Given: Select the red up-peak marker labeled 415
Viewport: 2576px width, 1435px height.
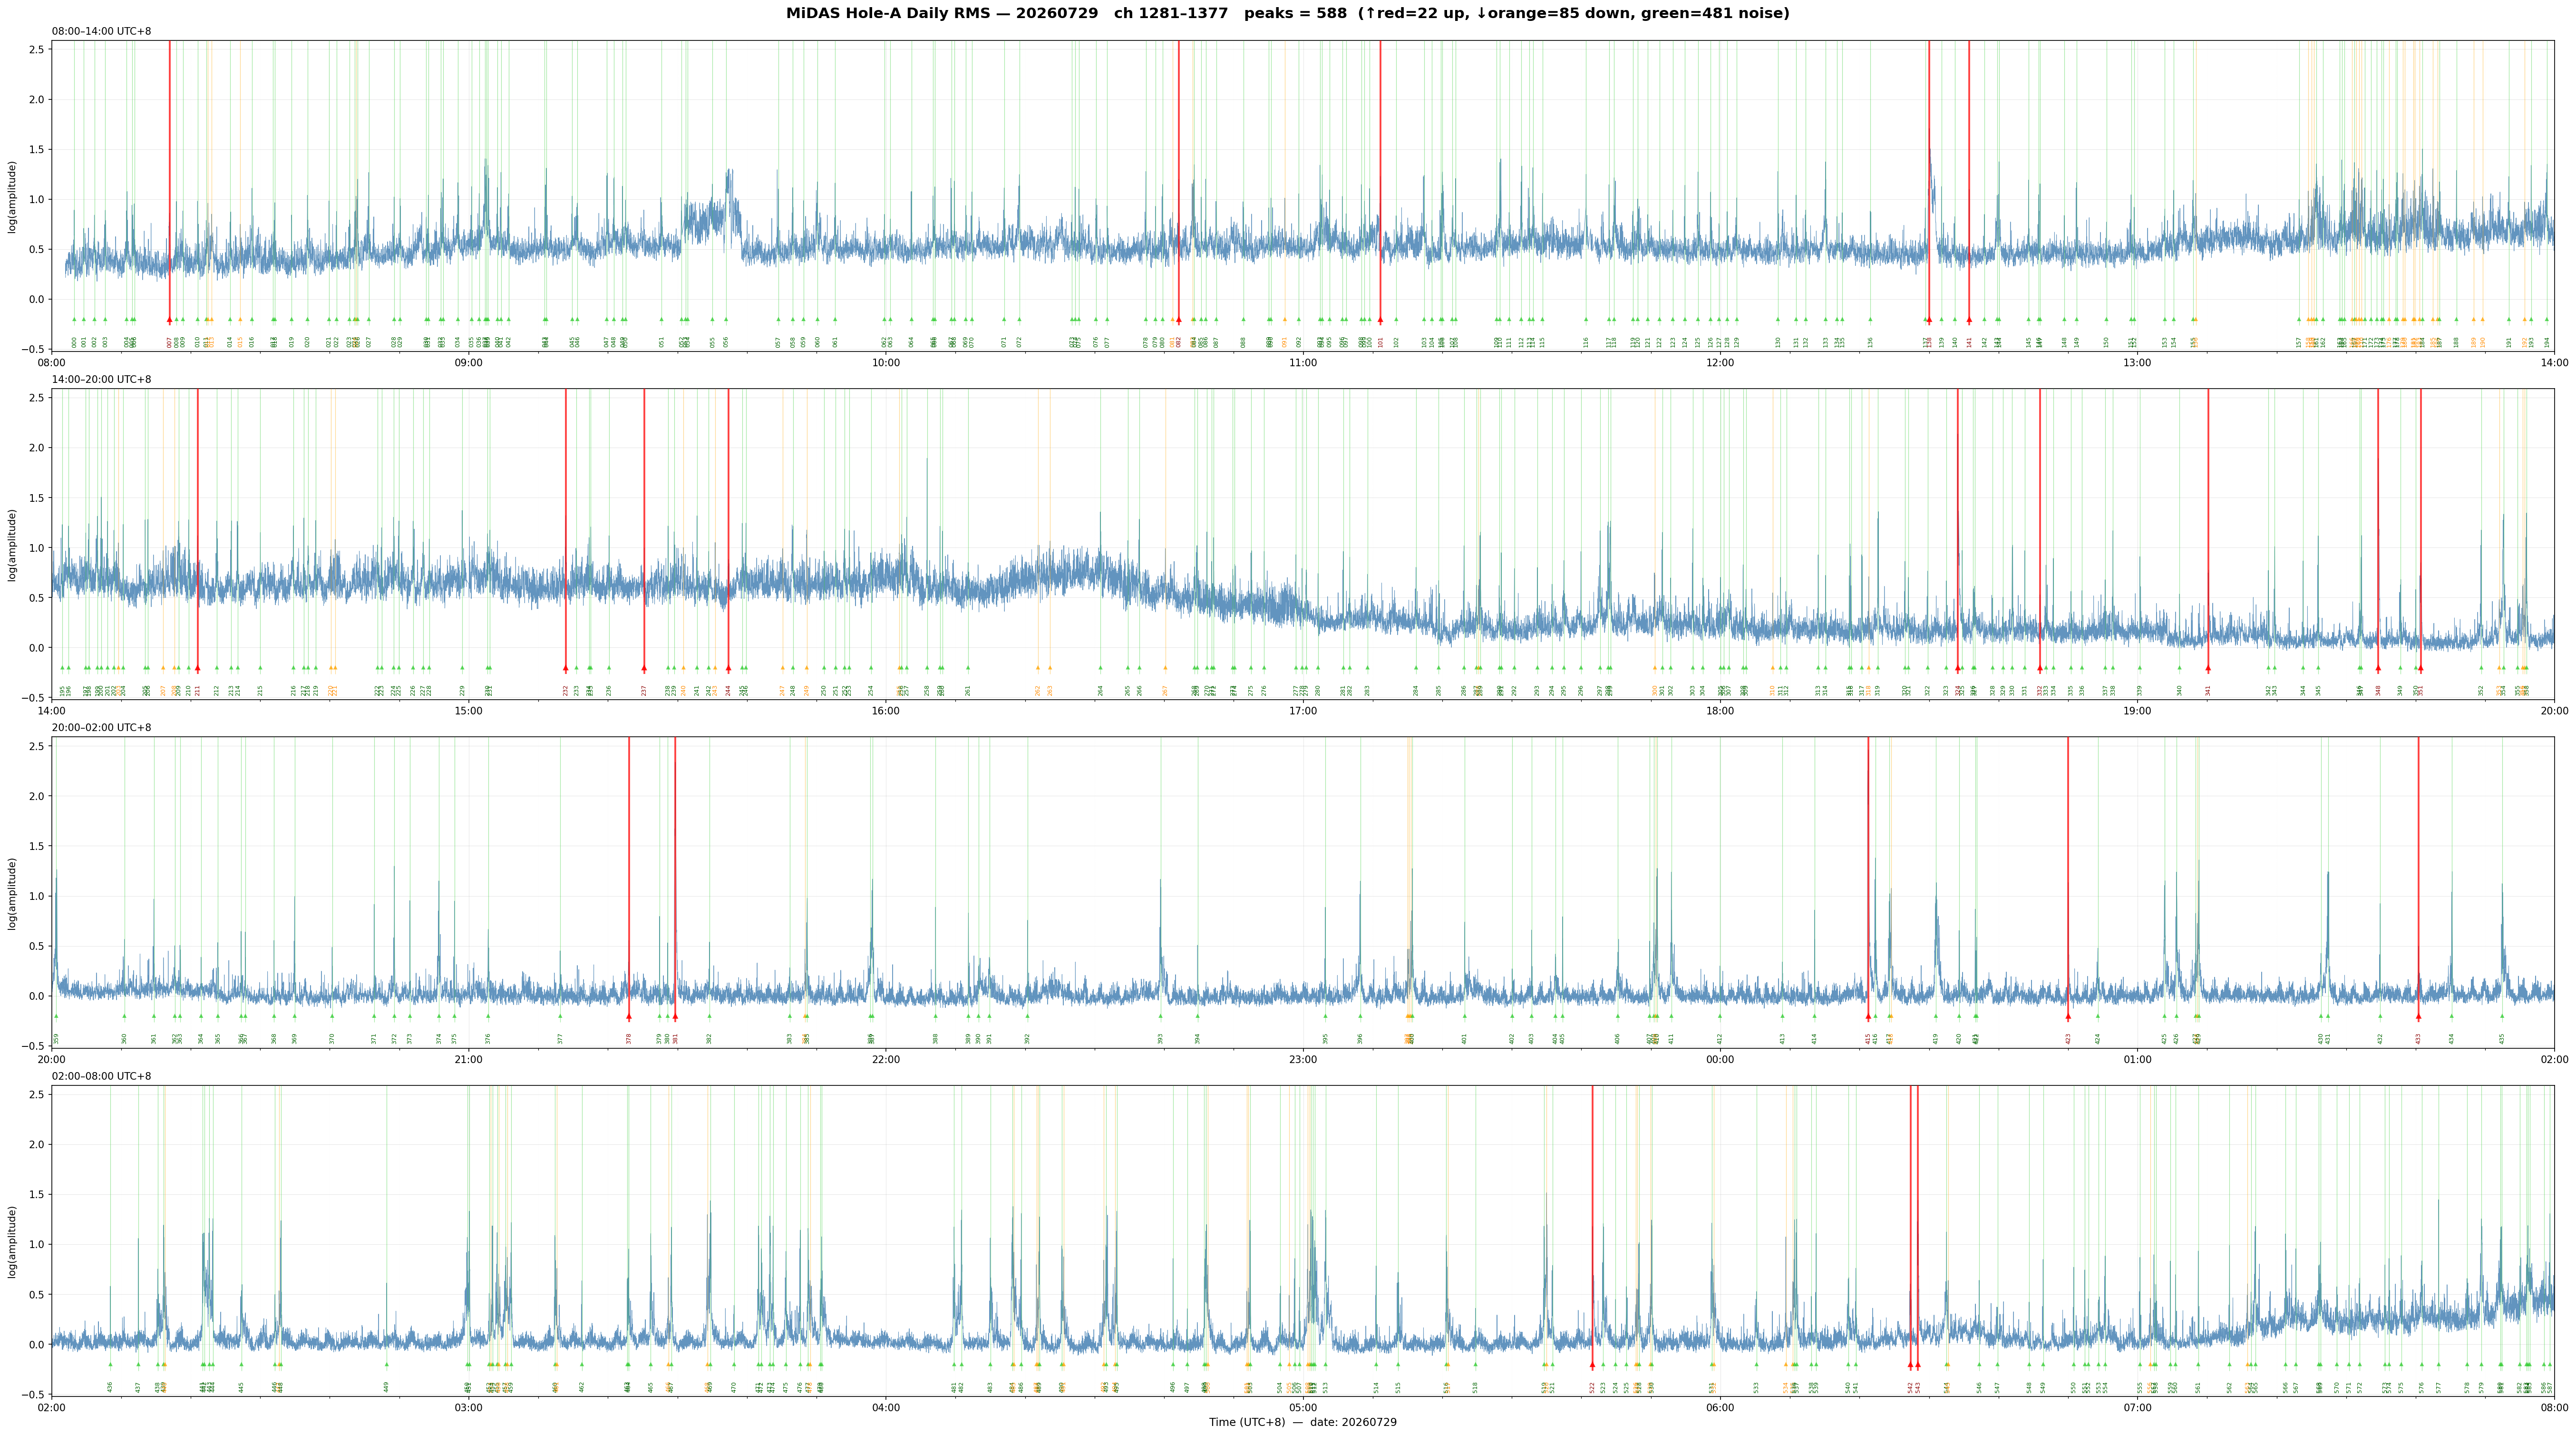Looking at the screenshot, I should pos(1868,1016).
